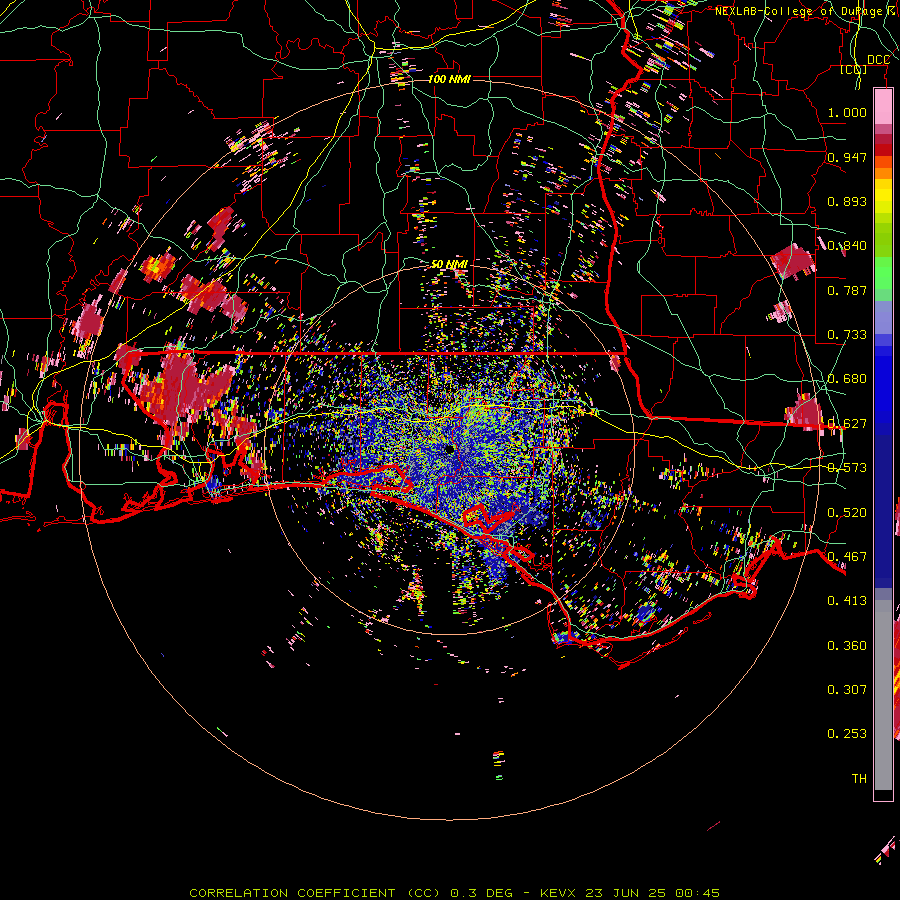Click the 0.307 scale value

[847, 690]
